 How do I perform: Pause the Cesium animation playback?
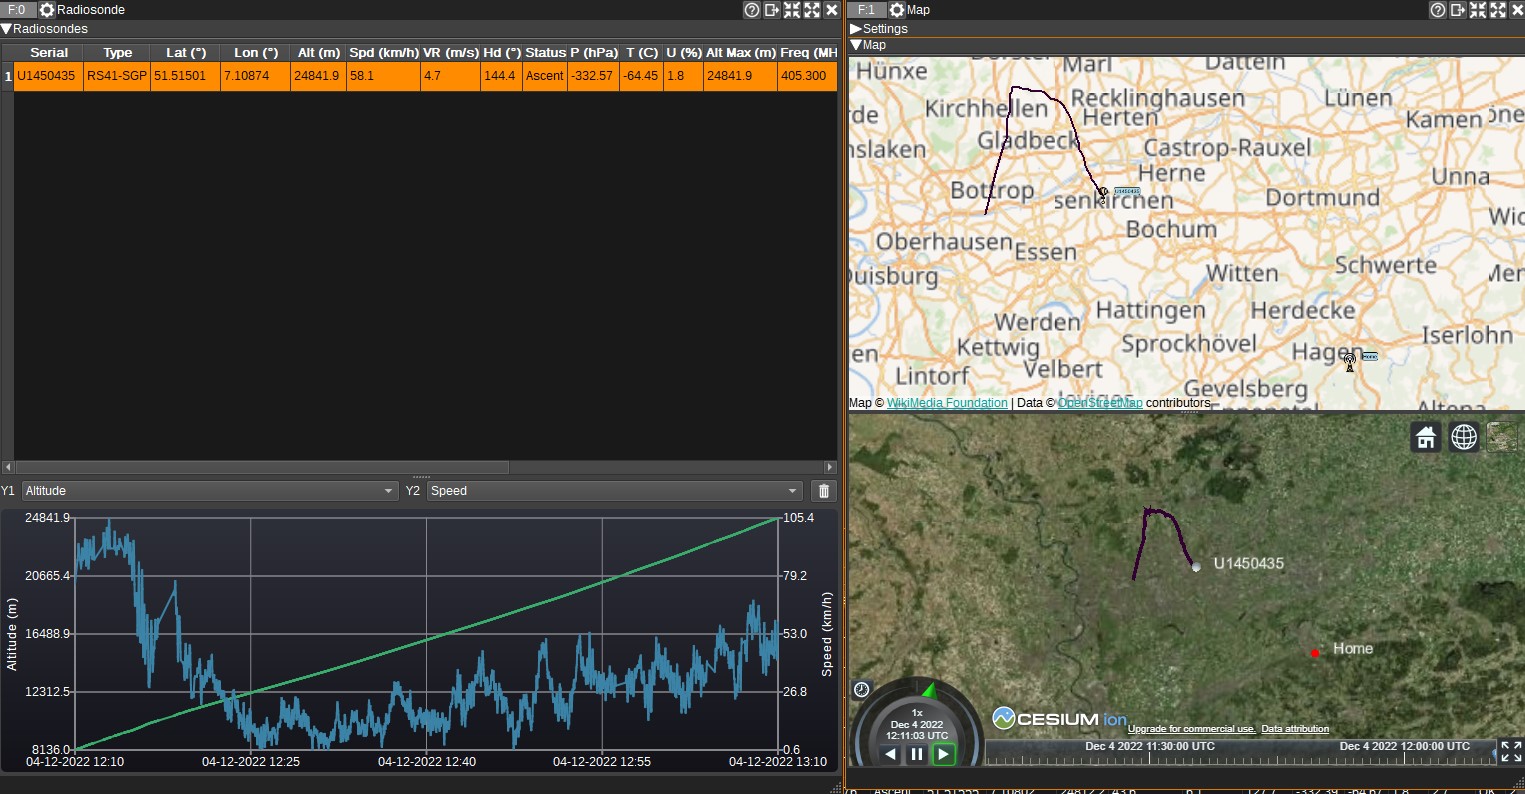[916, 754]
